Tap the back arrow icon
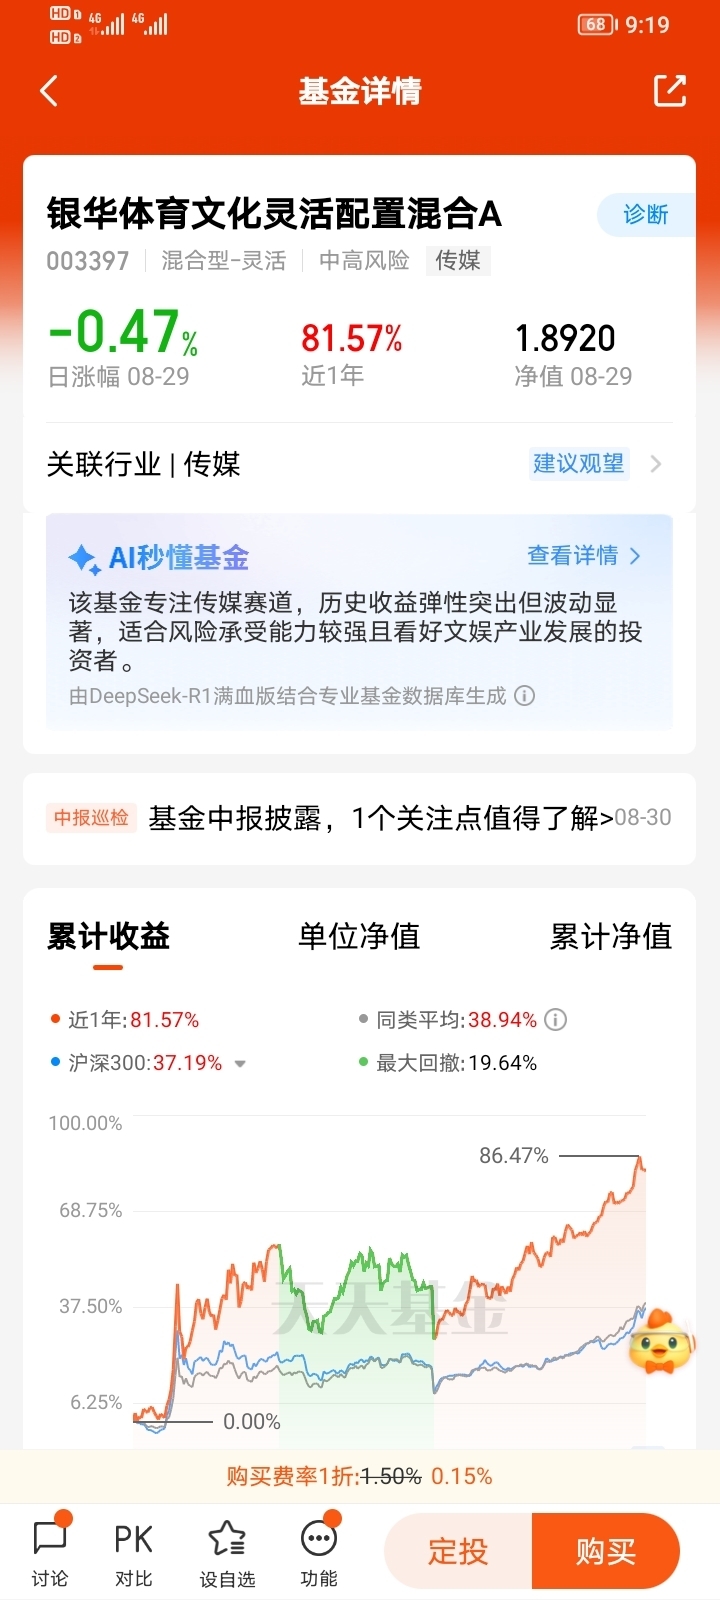Screen dimensions: 720x1600 pyautogui.click(x=49, y=91)
